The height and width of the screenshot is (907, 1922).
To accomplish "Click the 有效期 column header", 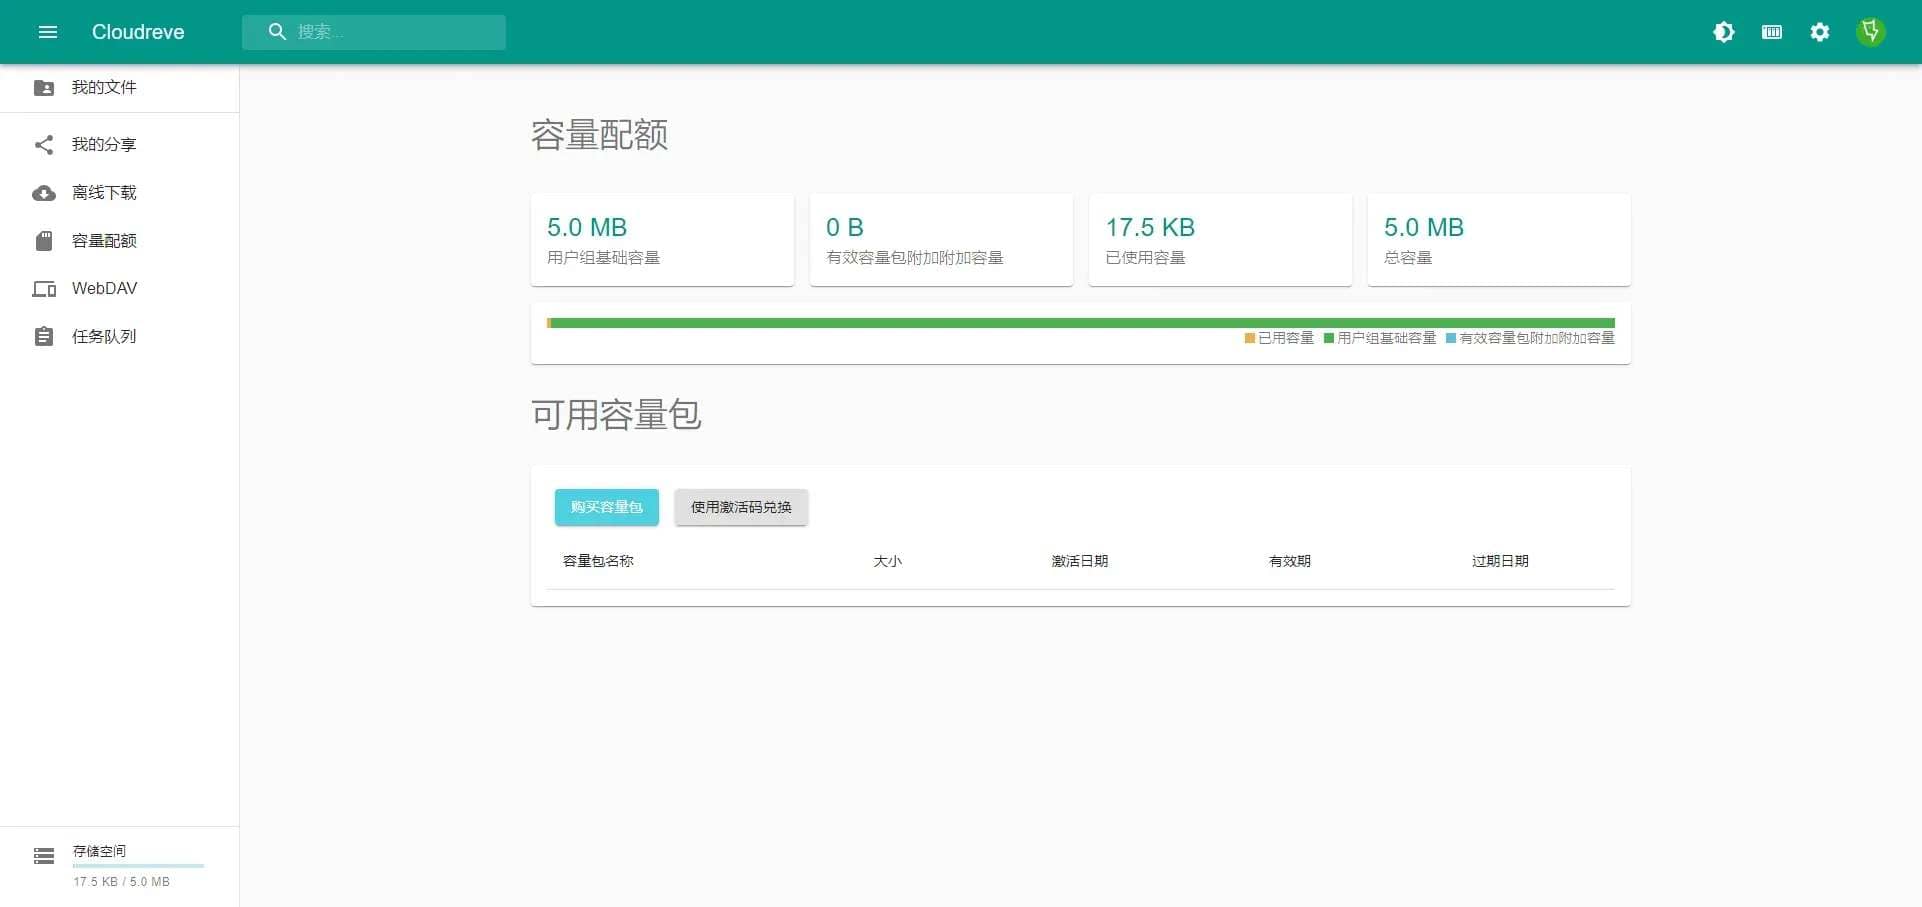I will 1290,561.
